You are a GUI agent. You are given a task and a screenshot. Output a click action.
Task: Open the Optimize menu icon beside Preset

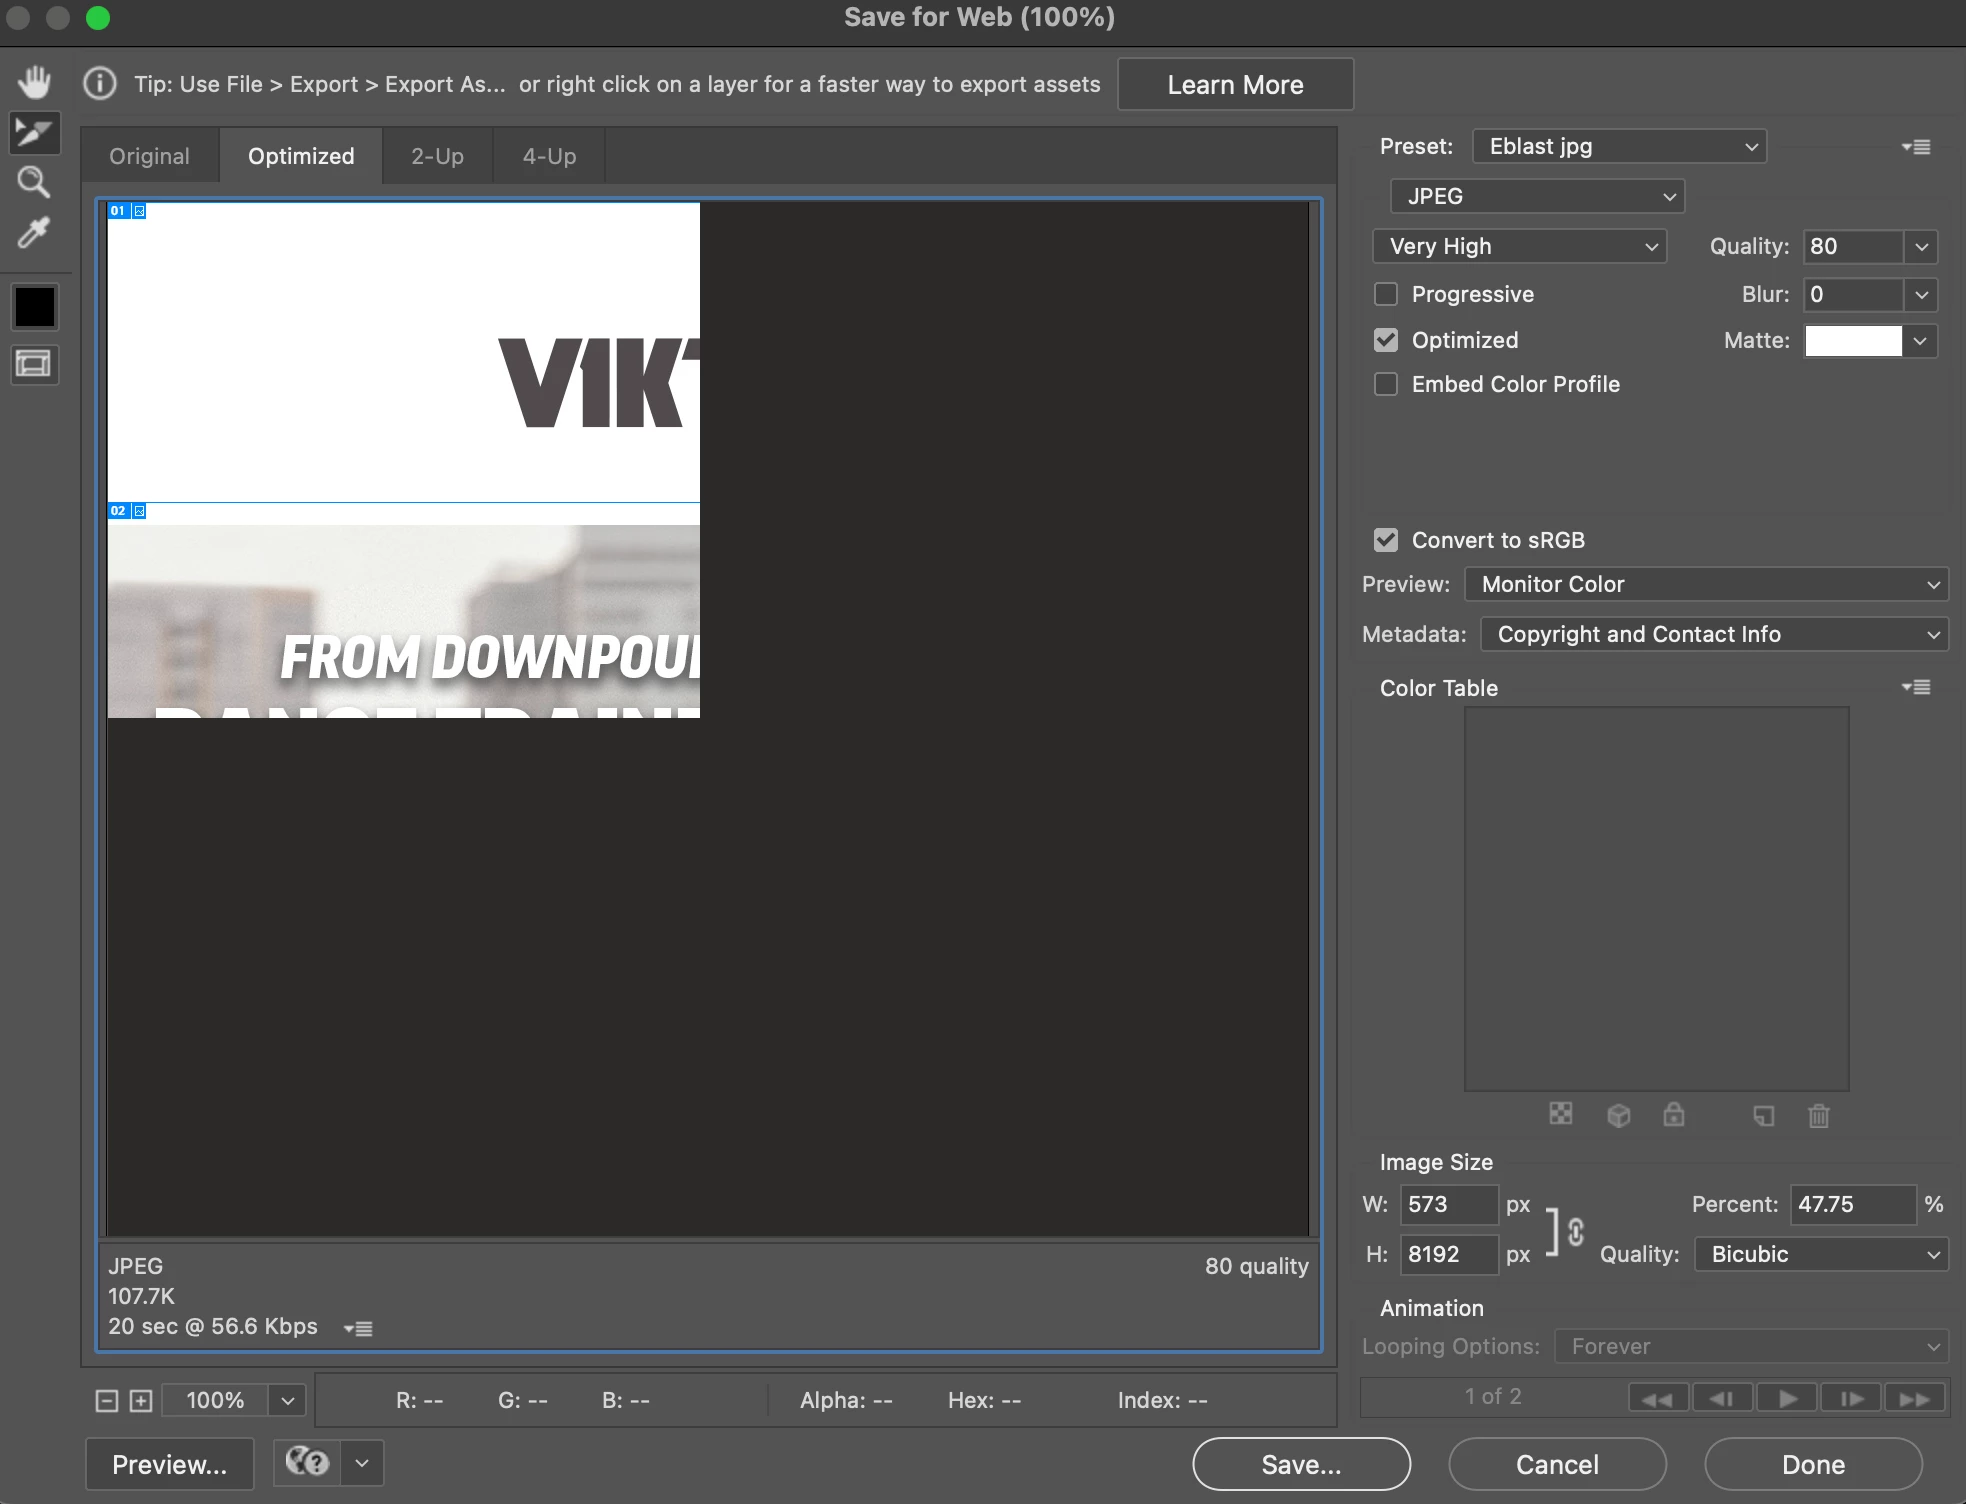[x=1915, y=147]
